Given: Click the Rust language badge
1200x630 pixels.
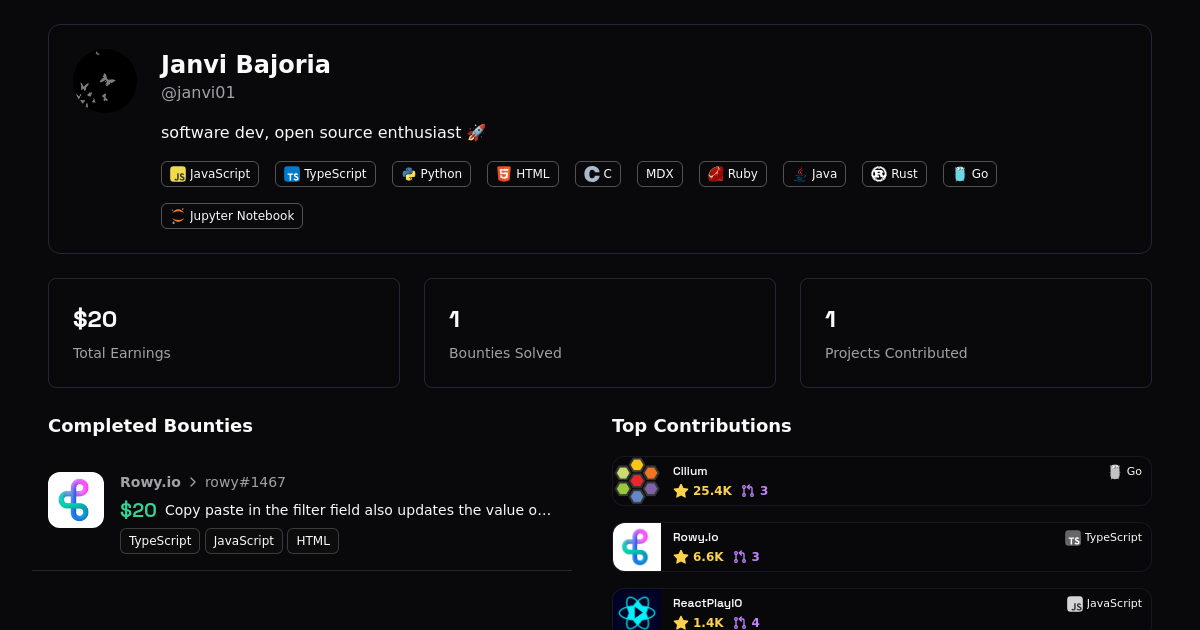Looking at the screenshot, I should tap(894, 174).
